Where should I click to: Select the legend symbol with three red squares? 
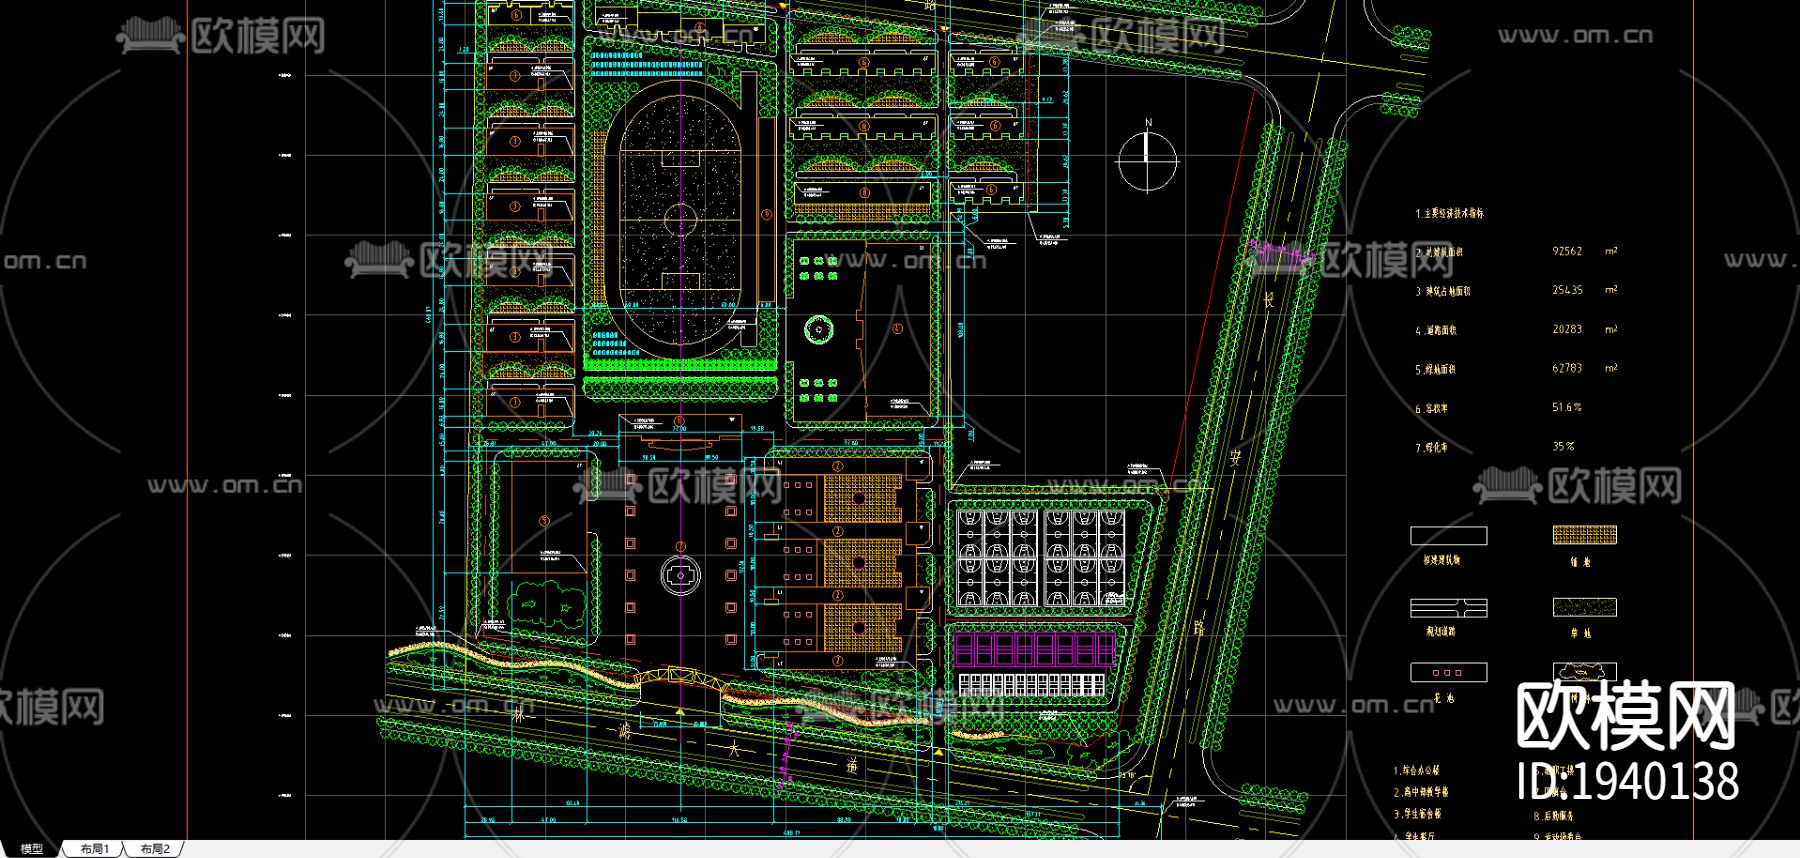1449,672
